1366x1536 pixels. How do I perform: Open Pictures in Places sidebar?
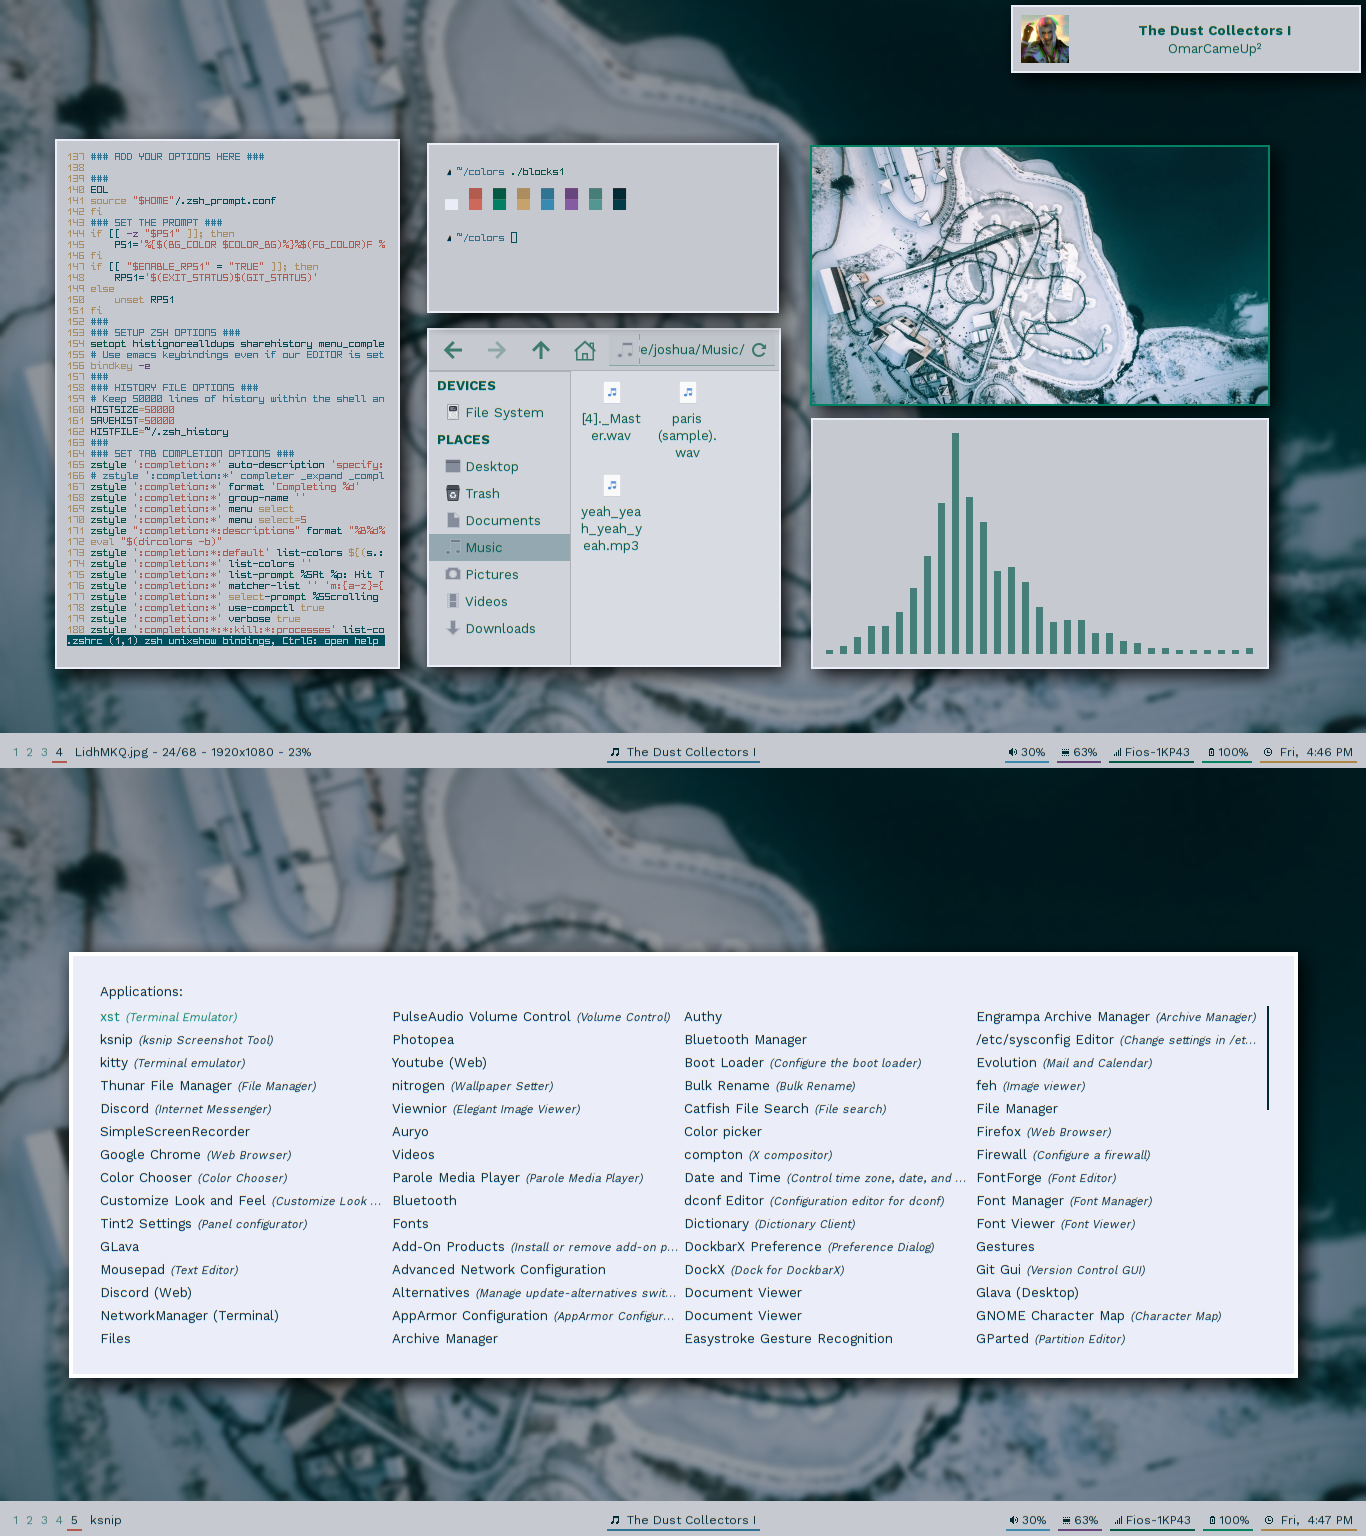(499, 574)
